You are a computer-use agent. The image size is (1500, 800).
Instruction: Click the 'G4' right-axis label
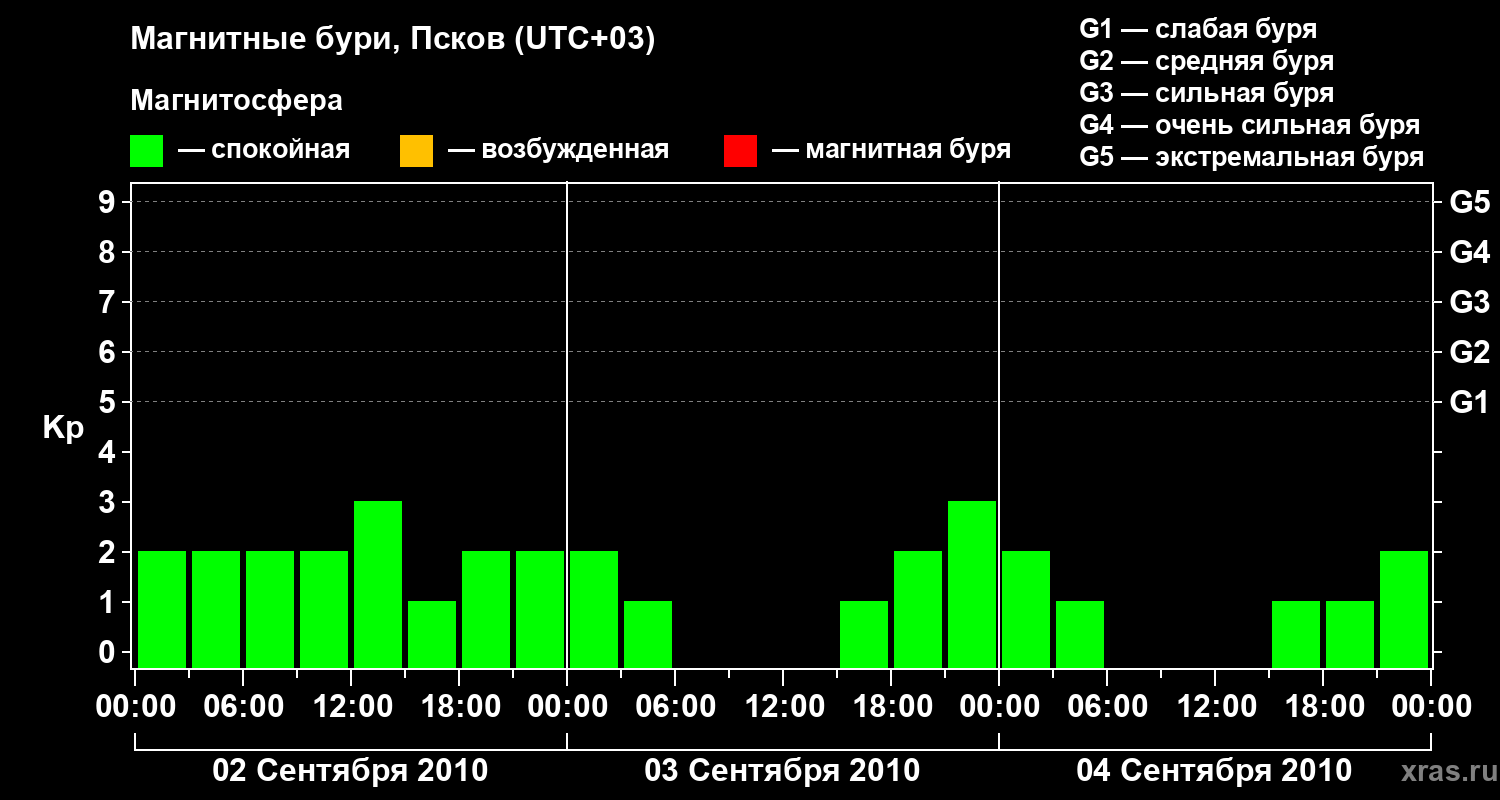point(1469,252)
